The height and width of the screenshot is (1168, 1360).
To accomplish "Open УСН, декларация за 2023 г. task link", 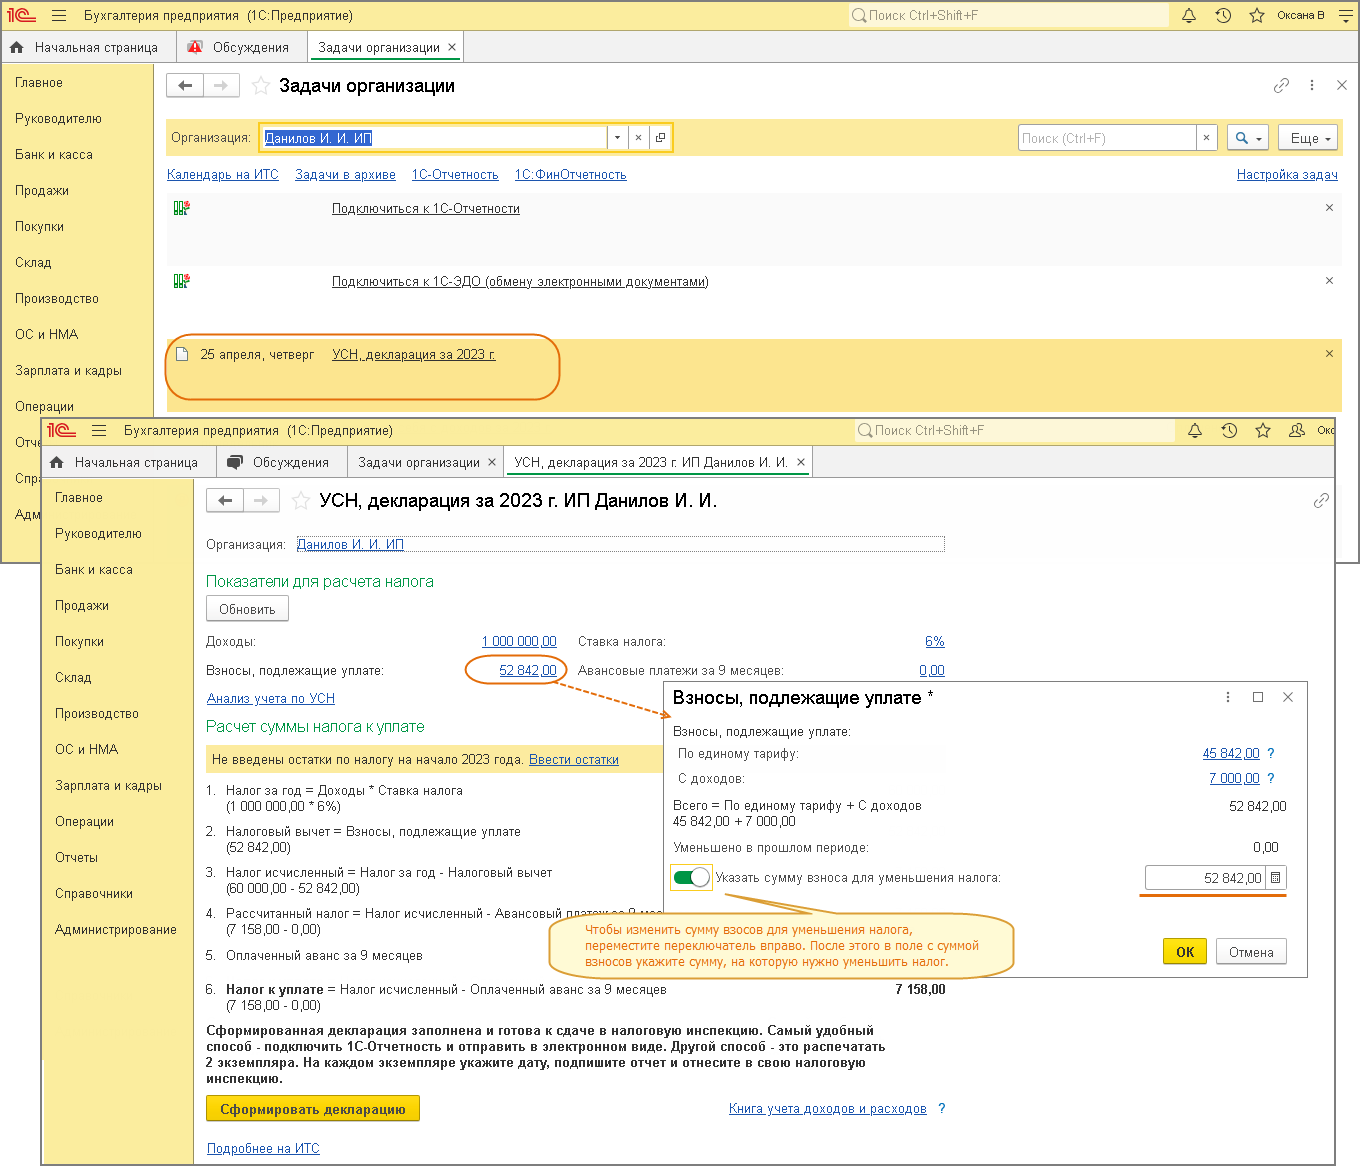I will (x=414, y=355).
